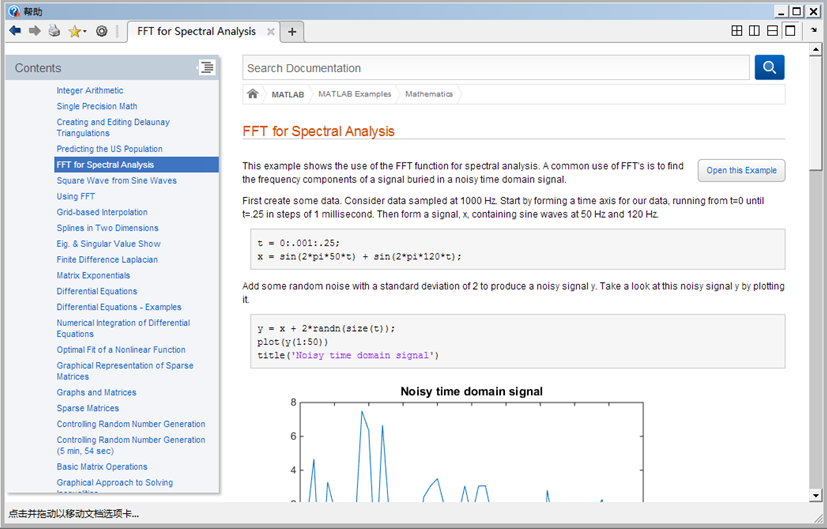Switch to four-pane tile layout

737,31
